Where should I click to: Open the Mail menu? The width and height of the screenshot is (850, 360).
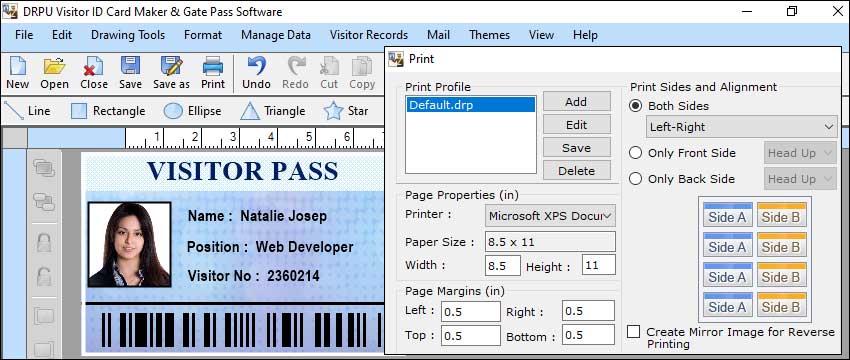click(438, 35)
